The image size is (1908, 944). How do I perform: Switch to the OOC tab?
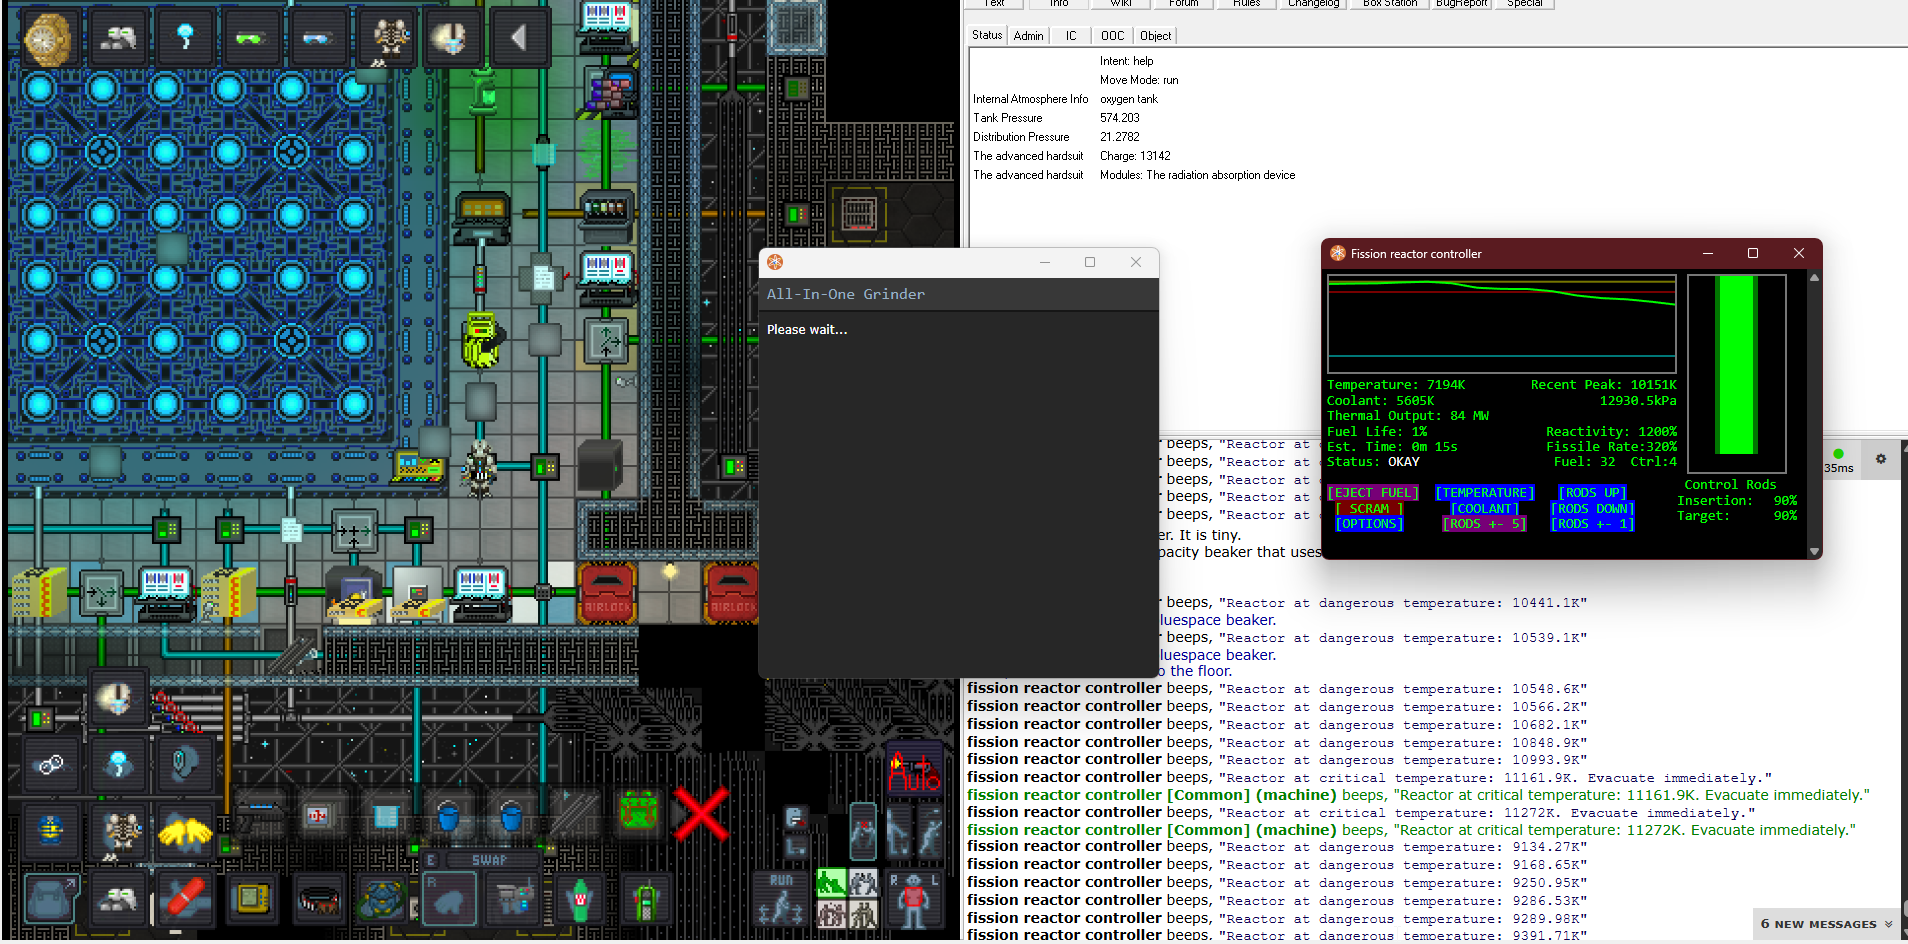tap(1112, 36)
